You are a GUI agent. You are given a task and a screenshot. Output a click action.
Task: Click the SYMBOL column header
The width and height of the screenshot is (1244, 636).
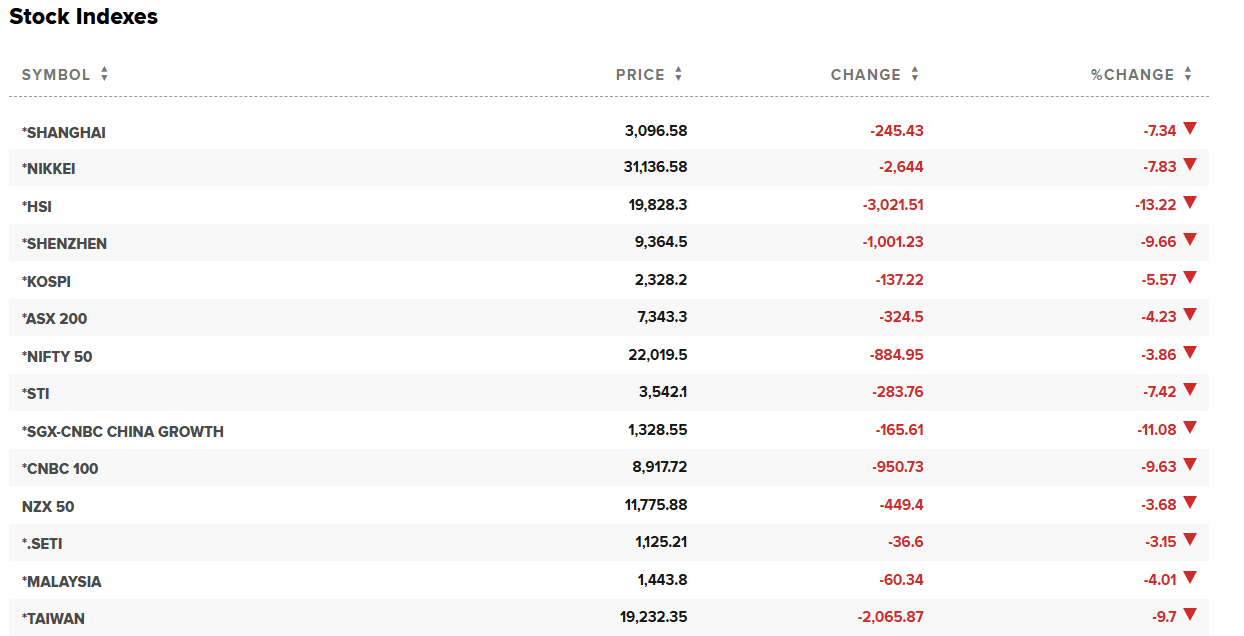point(56,75)
